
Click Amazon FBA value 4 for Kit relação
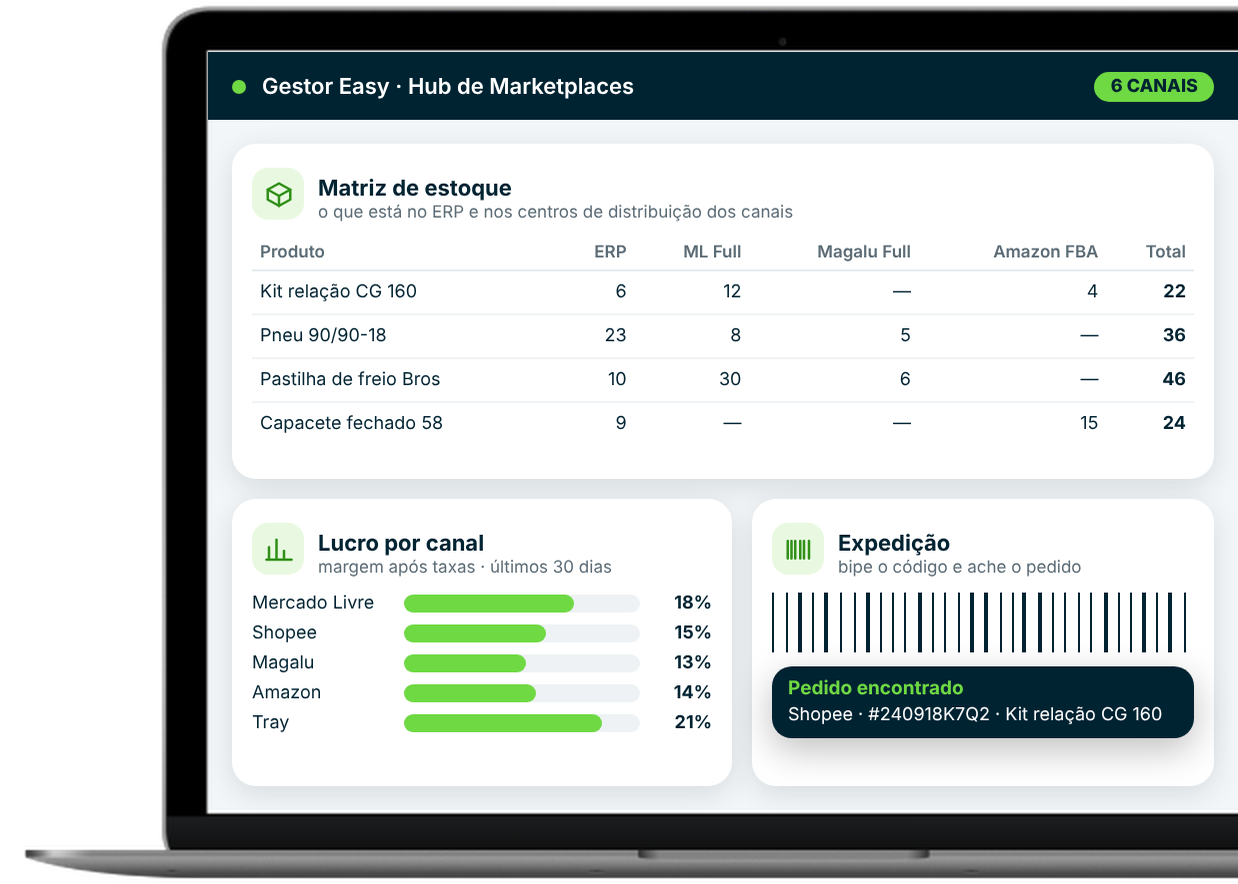pos(1092,292)
